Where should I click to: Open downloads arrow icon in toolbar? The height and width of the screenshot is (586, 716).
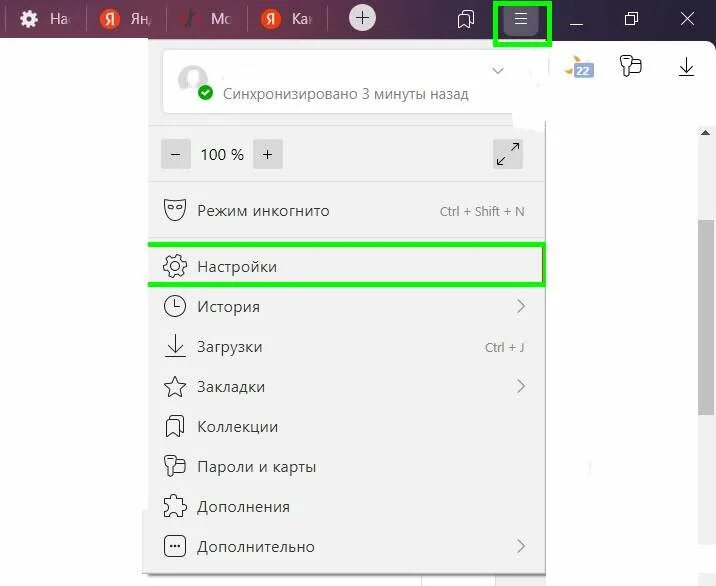tap(686, 67)
